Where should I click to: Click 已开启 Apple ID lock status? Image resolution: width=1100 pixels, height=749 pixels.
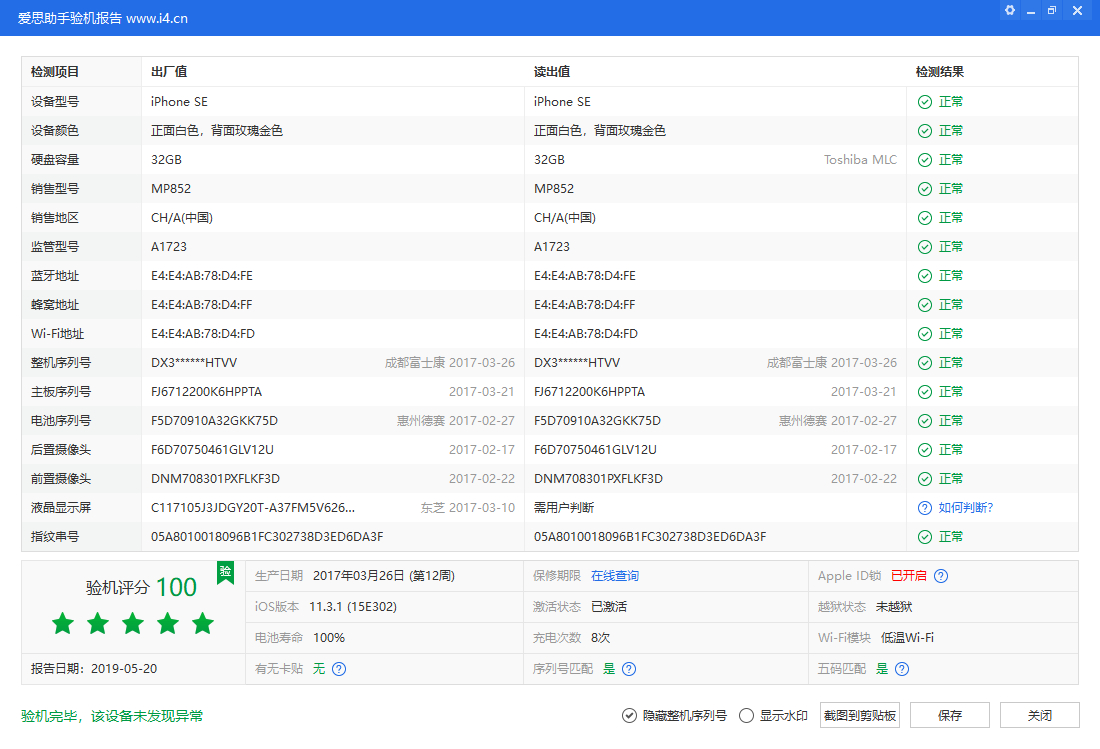click(908, 576)
